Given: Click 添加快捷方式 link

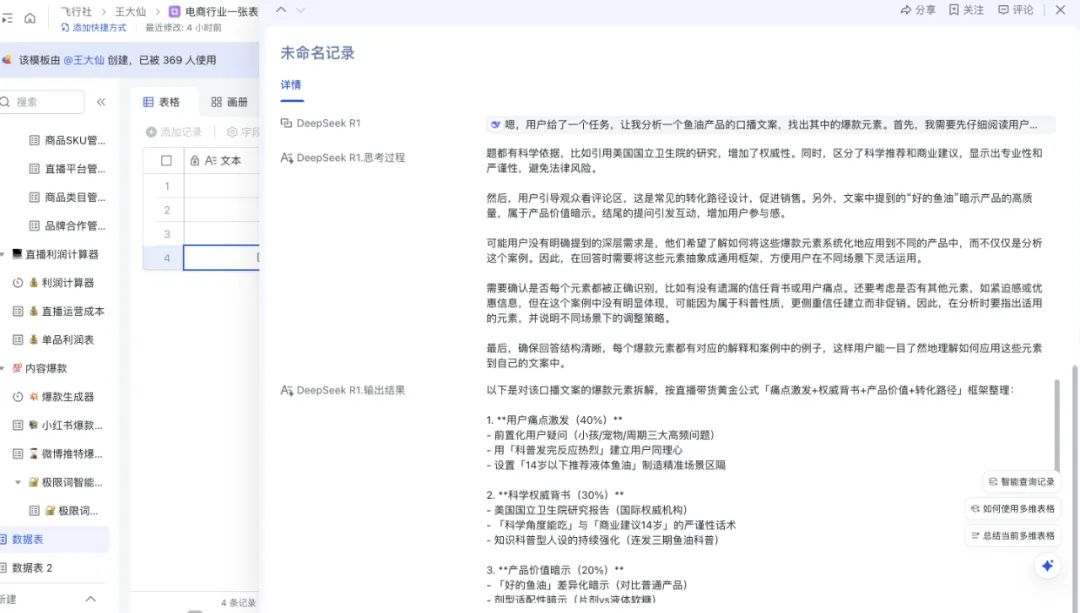Looking at the screenshot, I should click(94, 28).
